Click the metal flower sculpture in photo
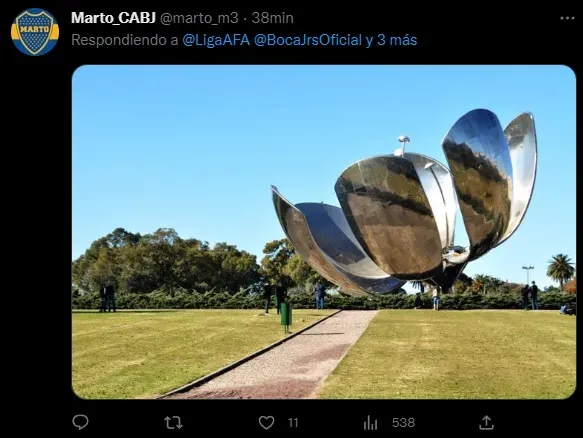This screenshot has height=438, width=583. [404, 203]
